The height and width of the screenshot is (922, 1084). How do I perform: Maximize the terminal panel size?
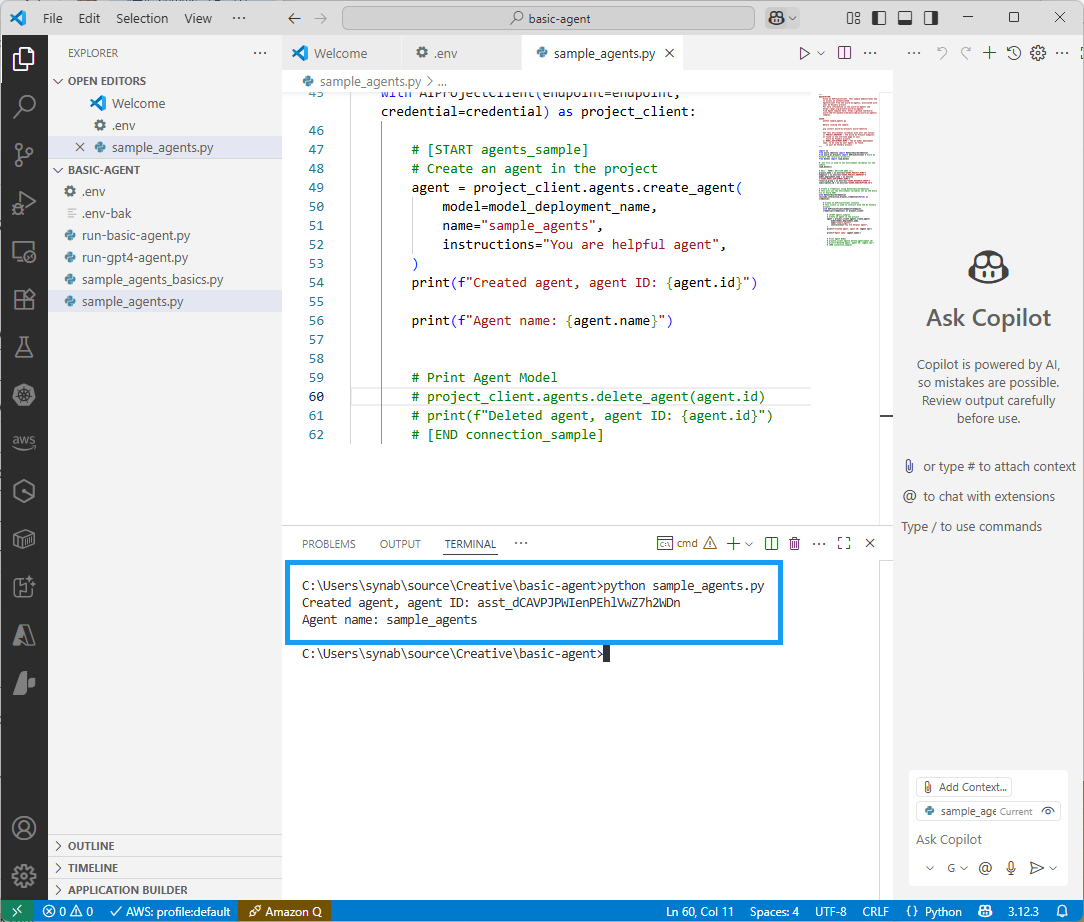pyautogui.click(x=844, y=543)
